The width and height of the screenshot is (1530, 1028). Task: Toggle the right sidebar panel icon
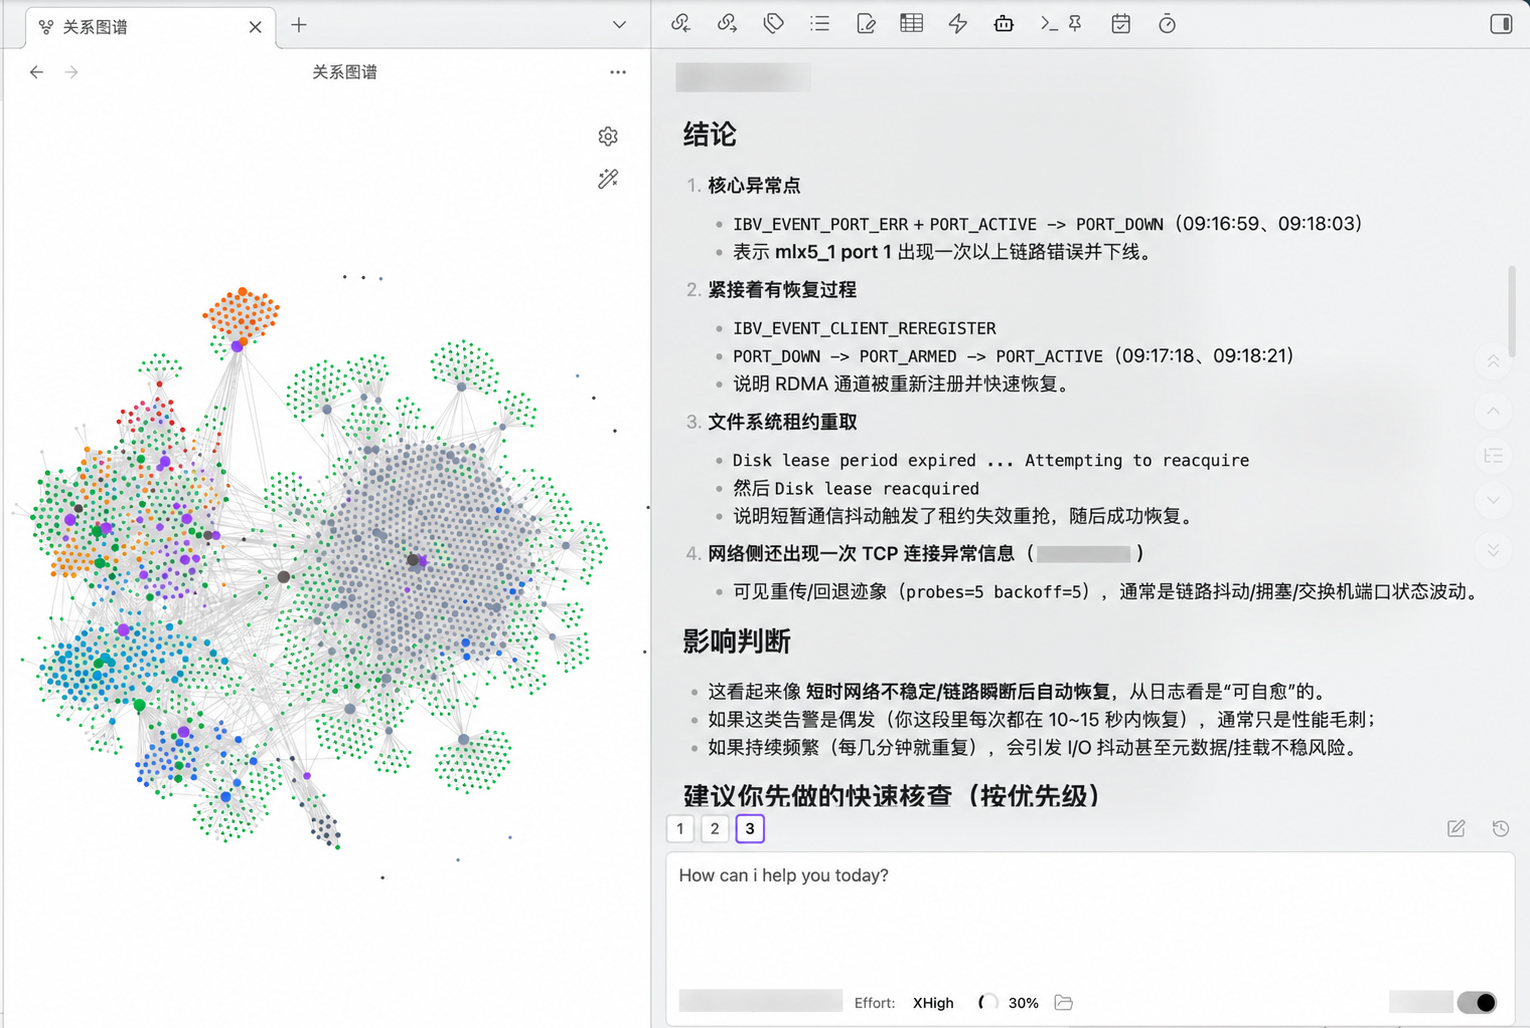(1501, 24)
